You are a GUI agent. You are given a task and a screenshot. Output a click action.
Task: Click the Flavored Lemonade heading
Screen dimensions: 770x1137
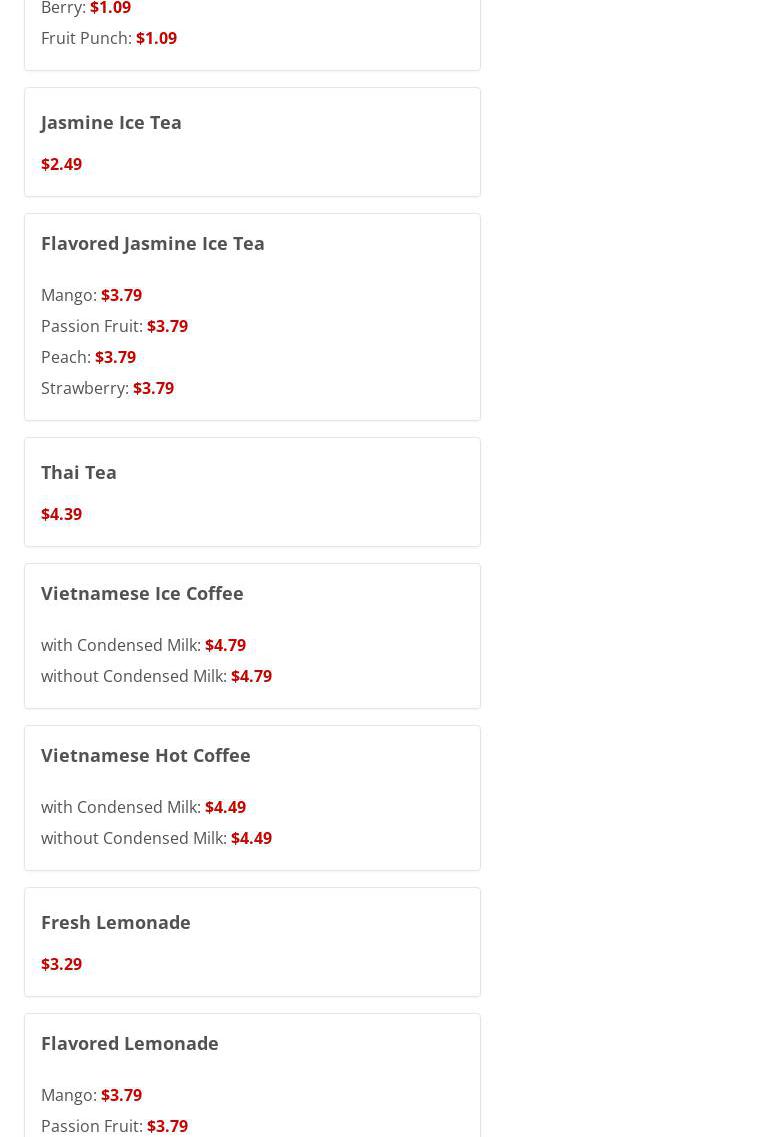pyautogui.click(x=130, y=1043)
